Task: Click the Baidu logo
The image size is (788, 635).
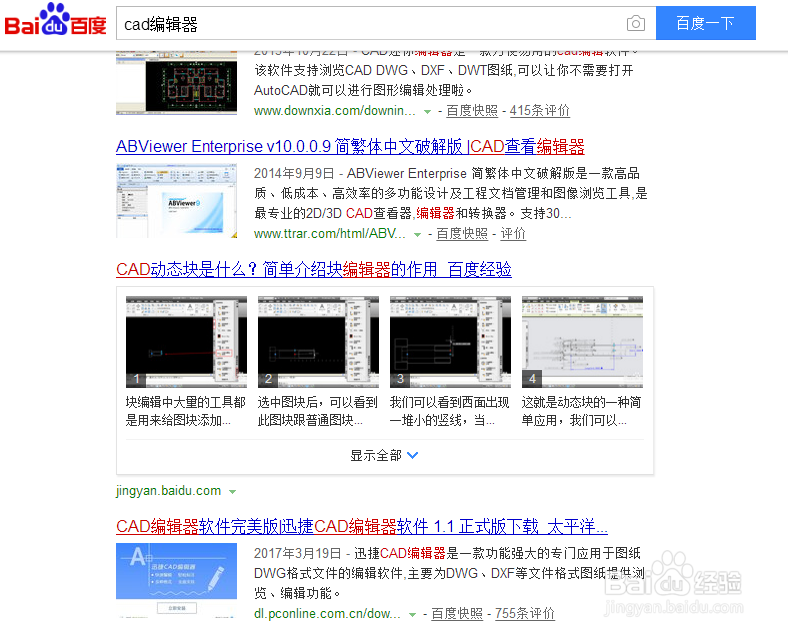Action: 55,20
